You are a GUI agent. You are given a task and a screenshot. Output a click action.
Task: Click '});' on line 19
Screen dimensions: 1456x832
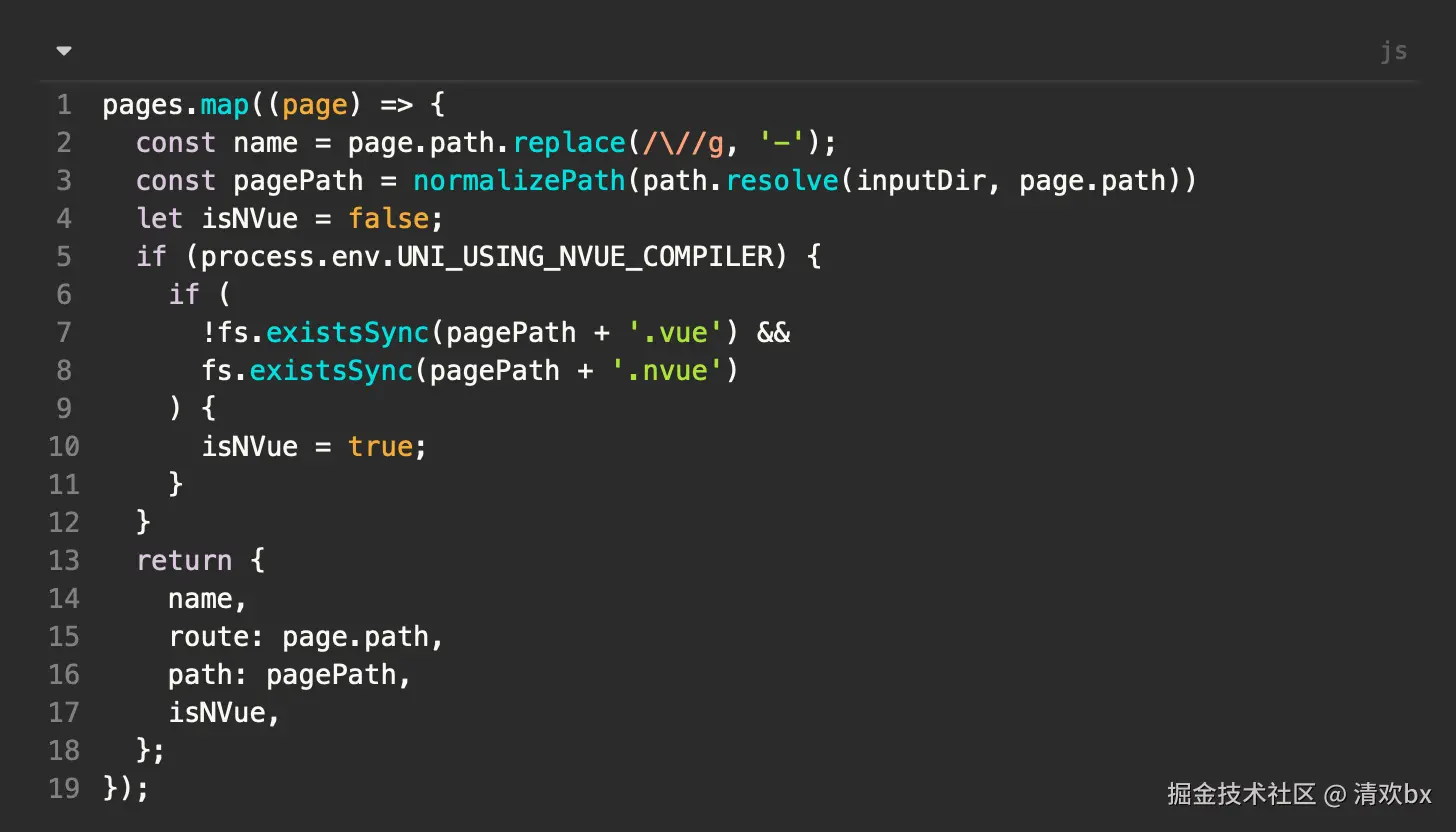point(126,789)
